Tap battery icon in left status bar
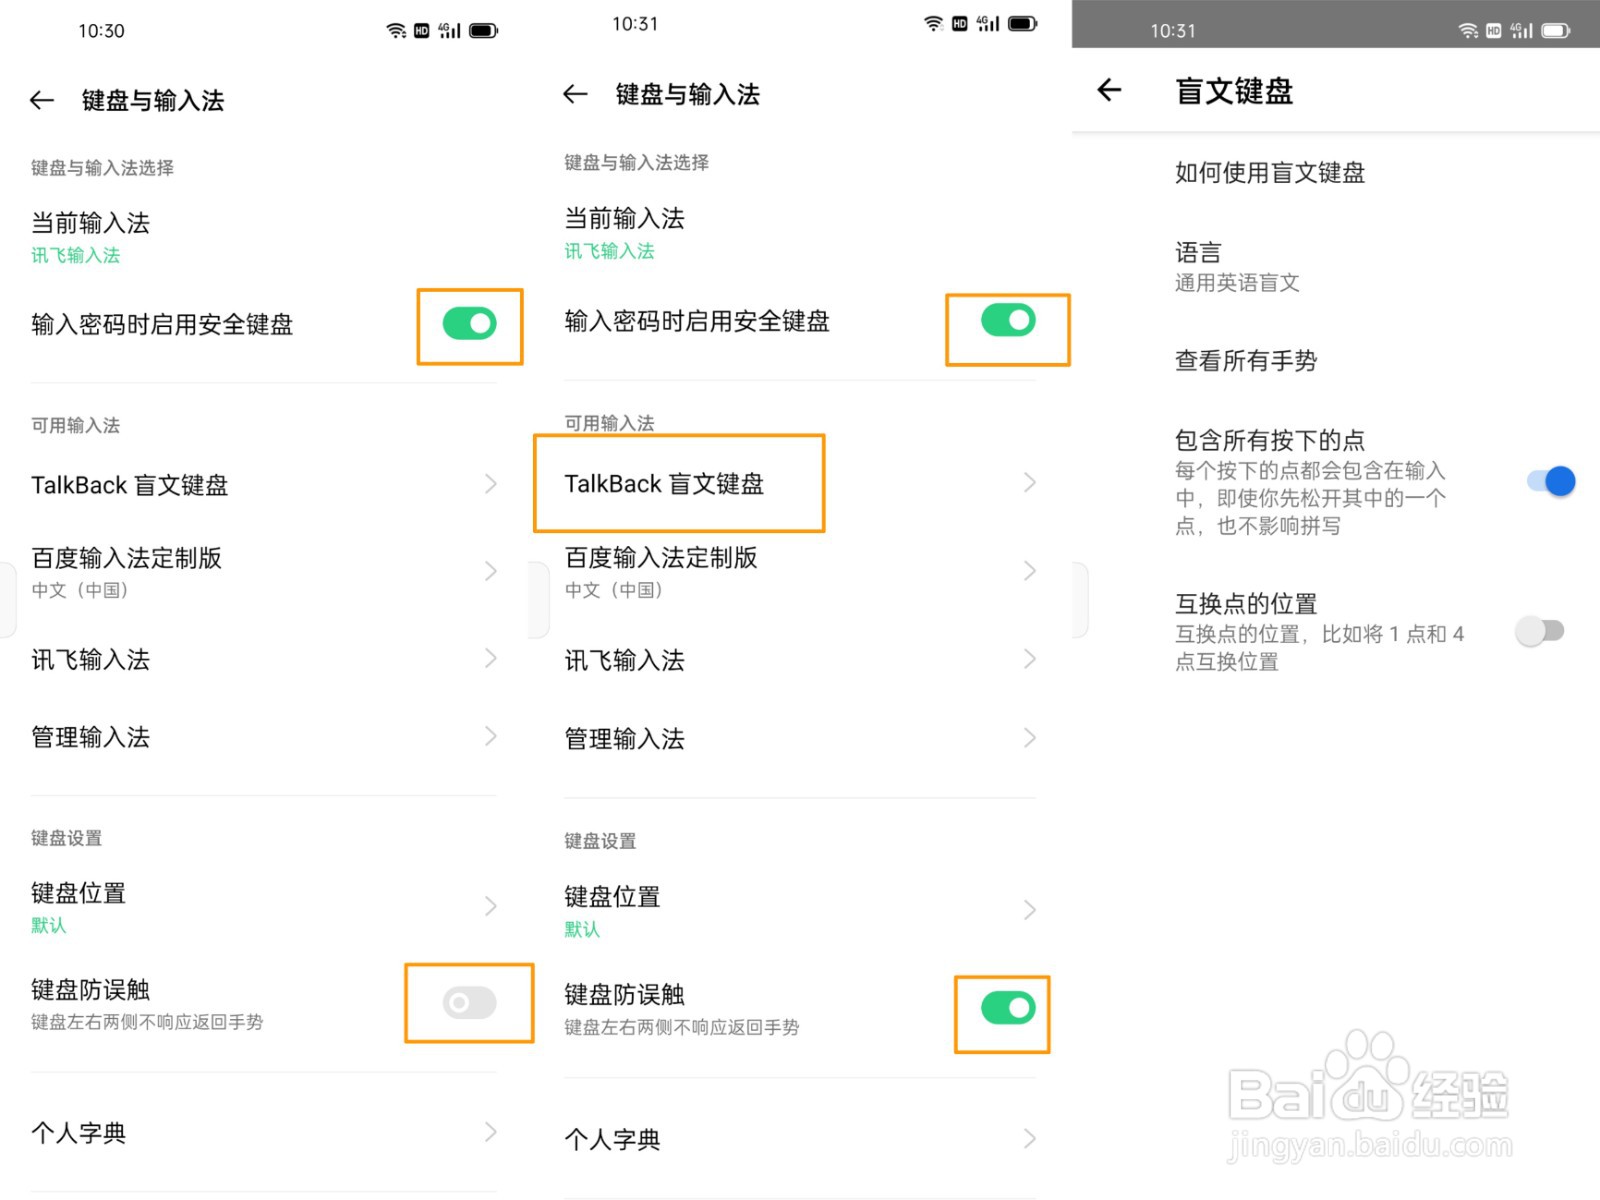Screen dimensions: 1600x1200 pos(483,31)
